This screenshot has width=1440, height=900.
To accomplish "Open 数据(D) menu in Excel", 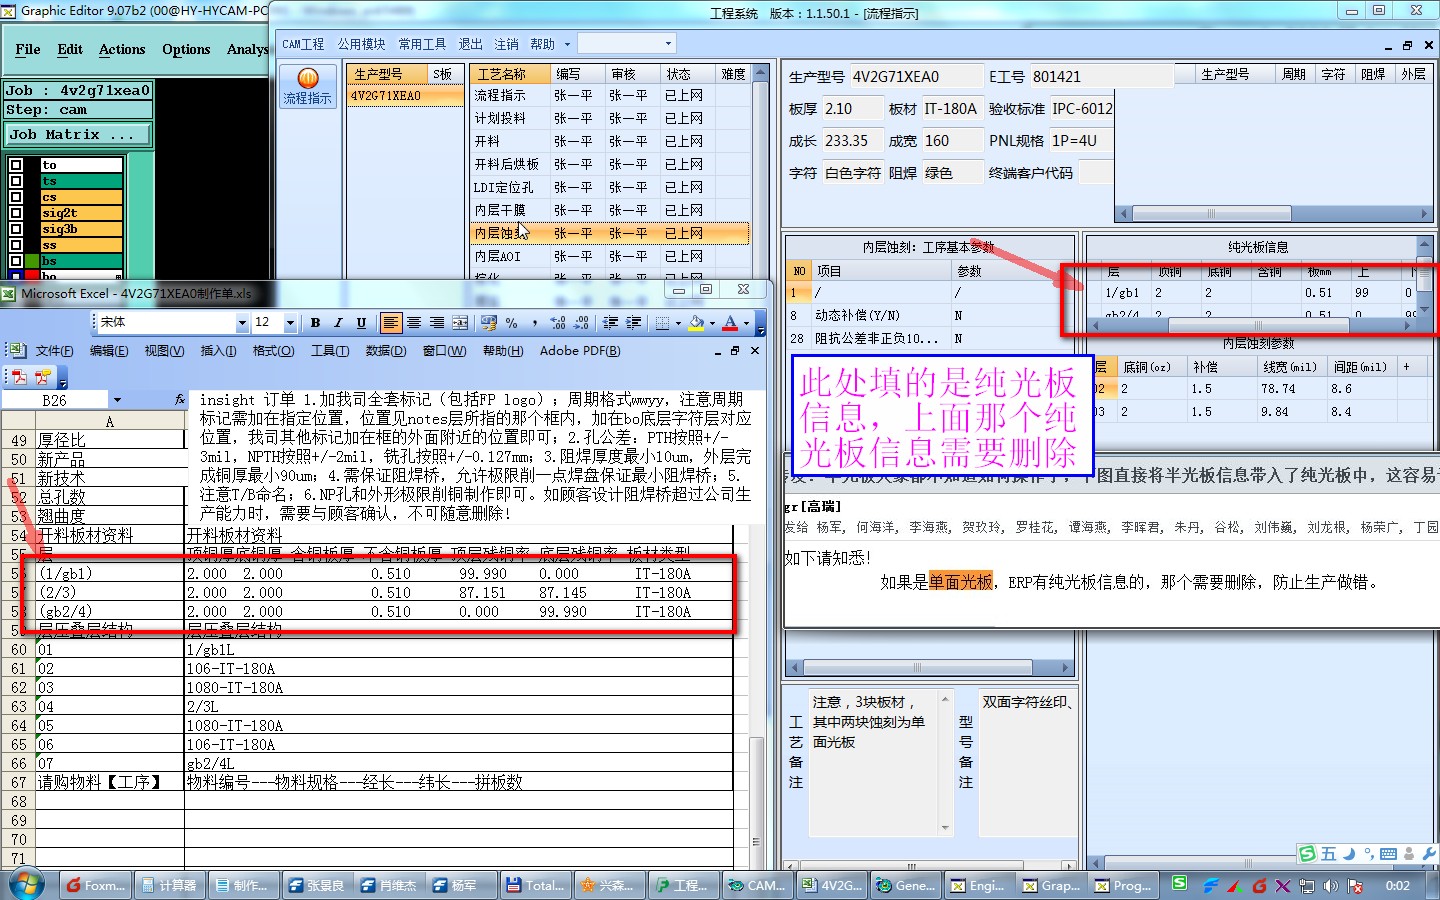I will point(385,351).
